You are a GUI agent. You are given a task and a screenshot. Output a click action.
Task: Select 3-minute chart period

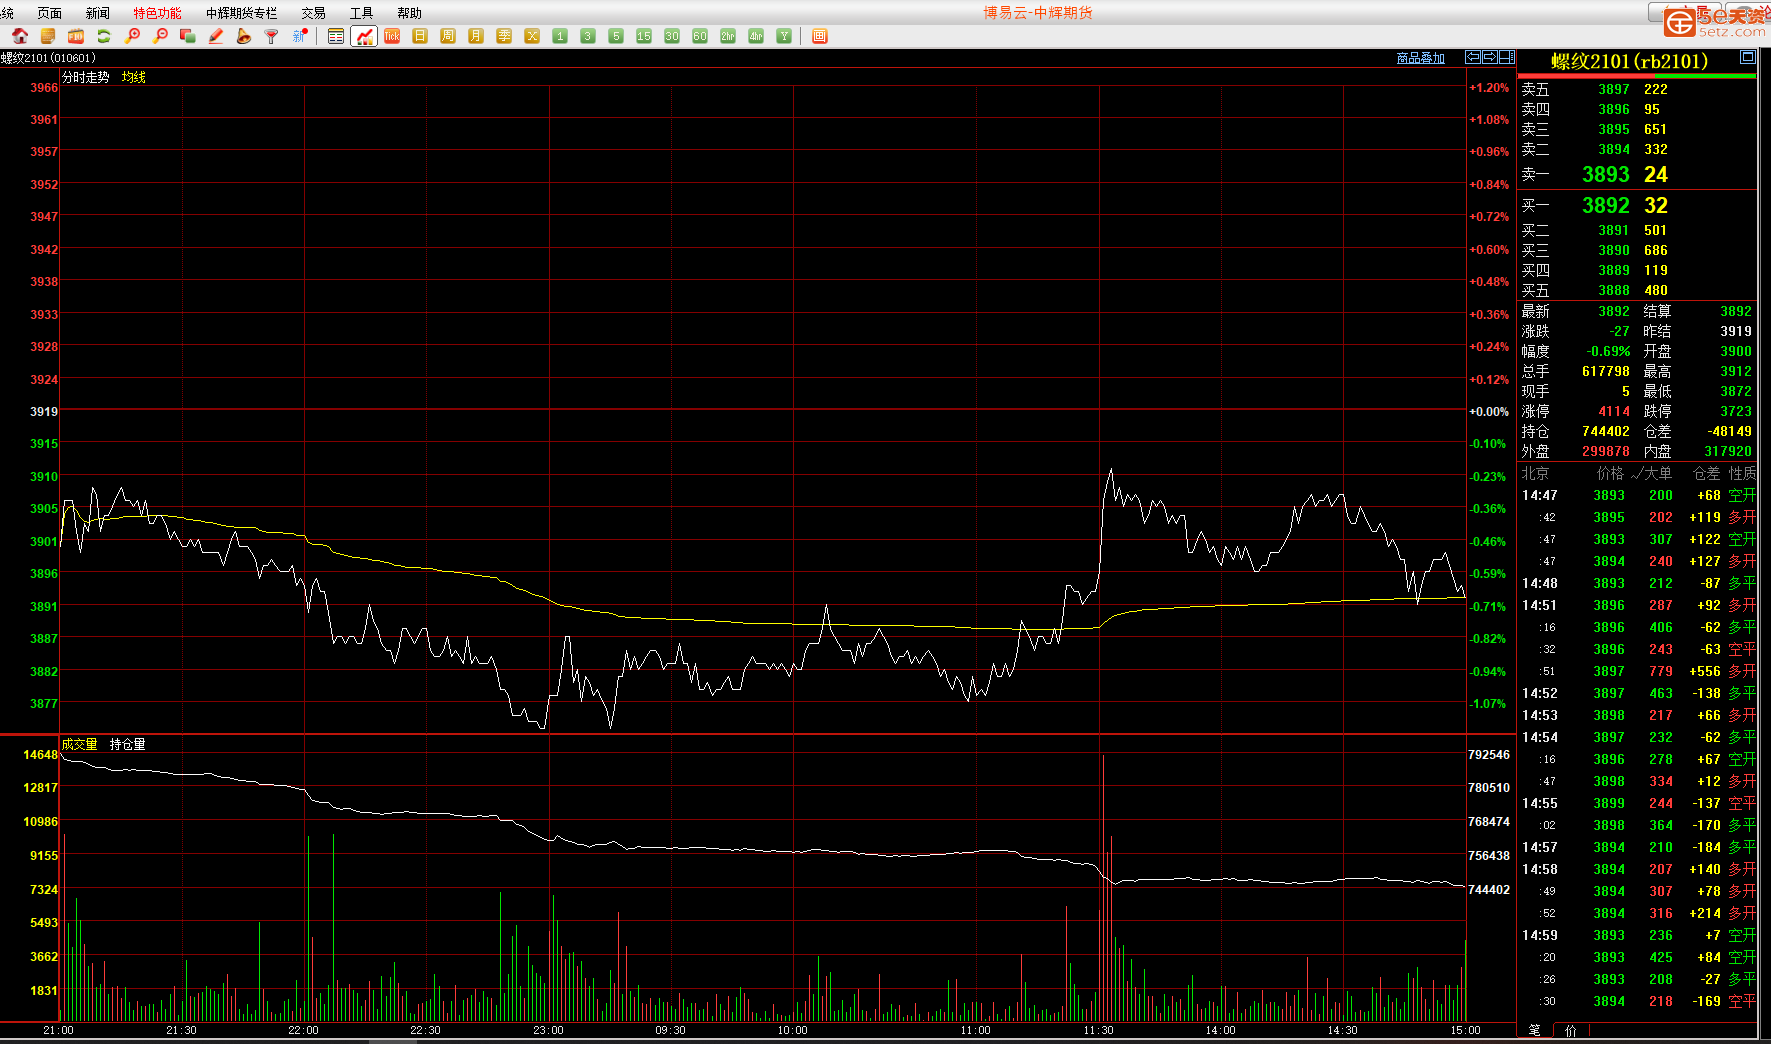pos(588,36)
